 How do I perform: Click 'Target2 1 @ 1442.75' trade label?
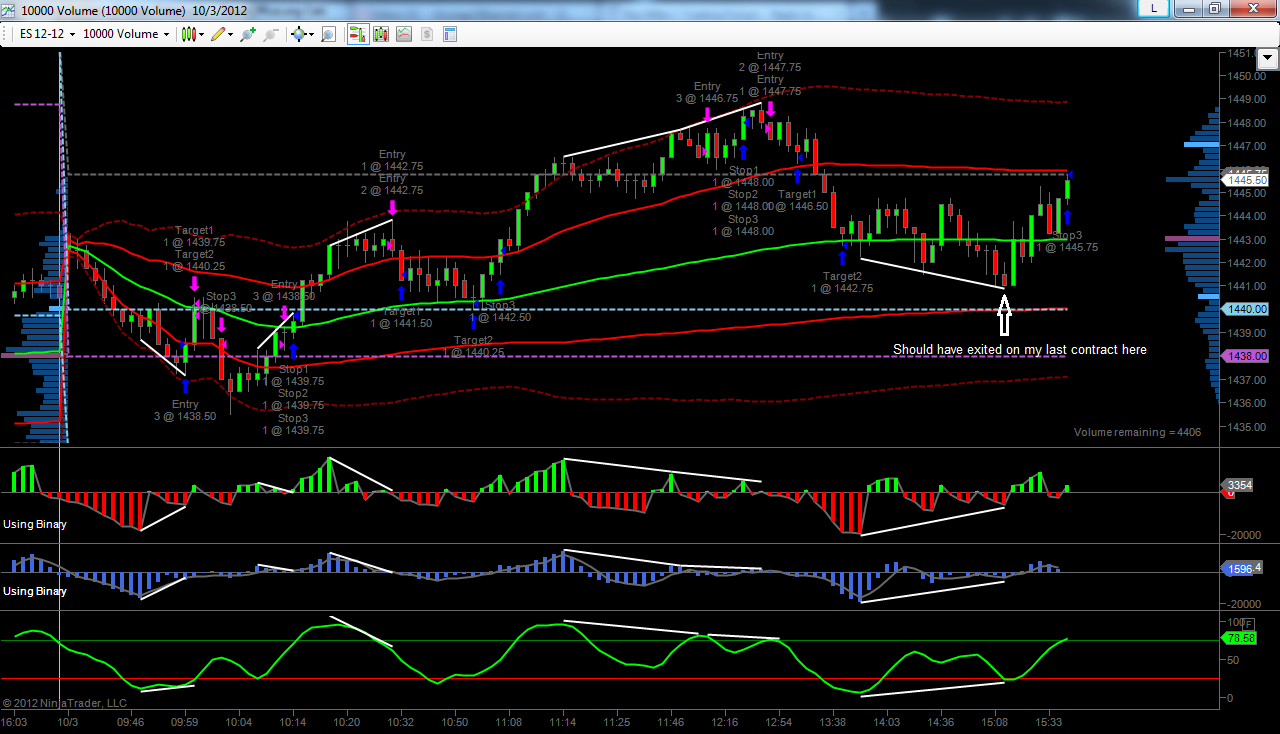click(842, 282)
